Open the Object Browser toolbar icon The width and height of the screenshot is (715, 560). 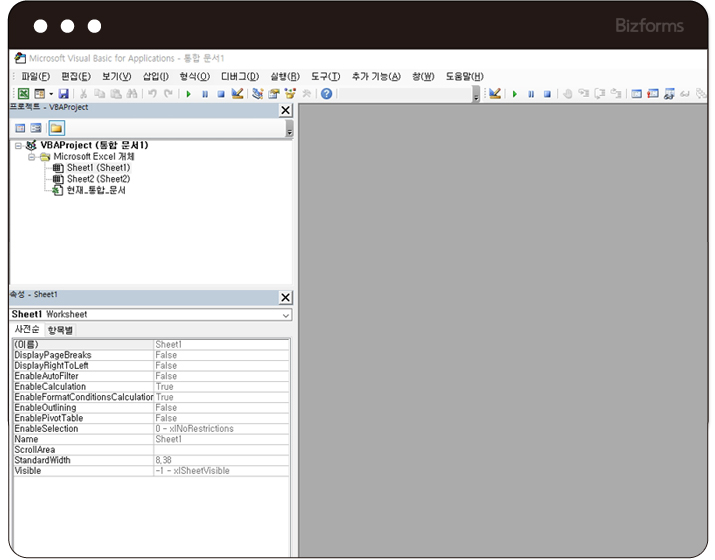pyautogui.click(x=291, y=94)
